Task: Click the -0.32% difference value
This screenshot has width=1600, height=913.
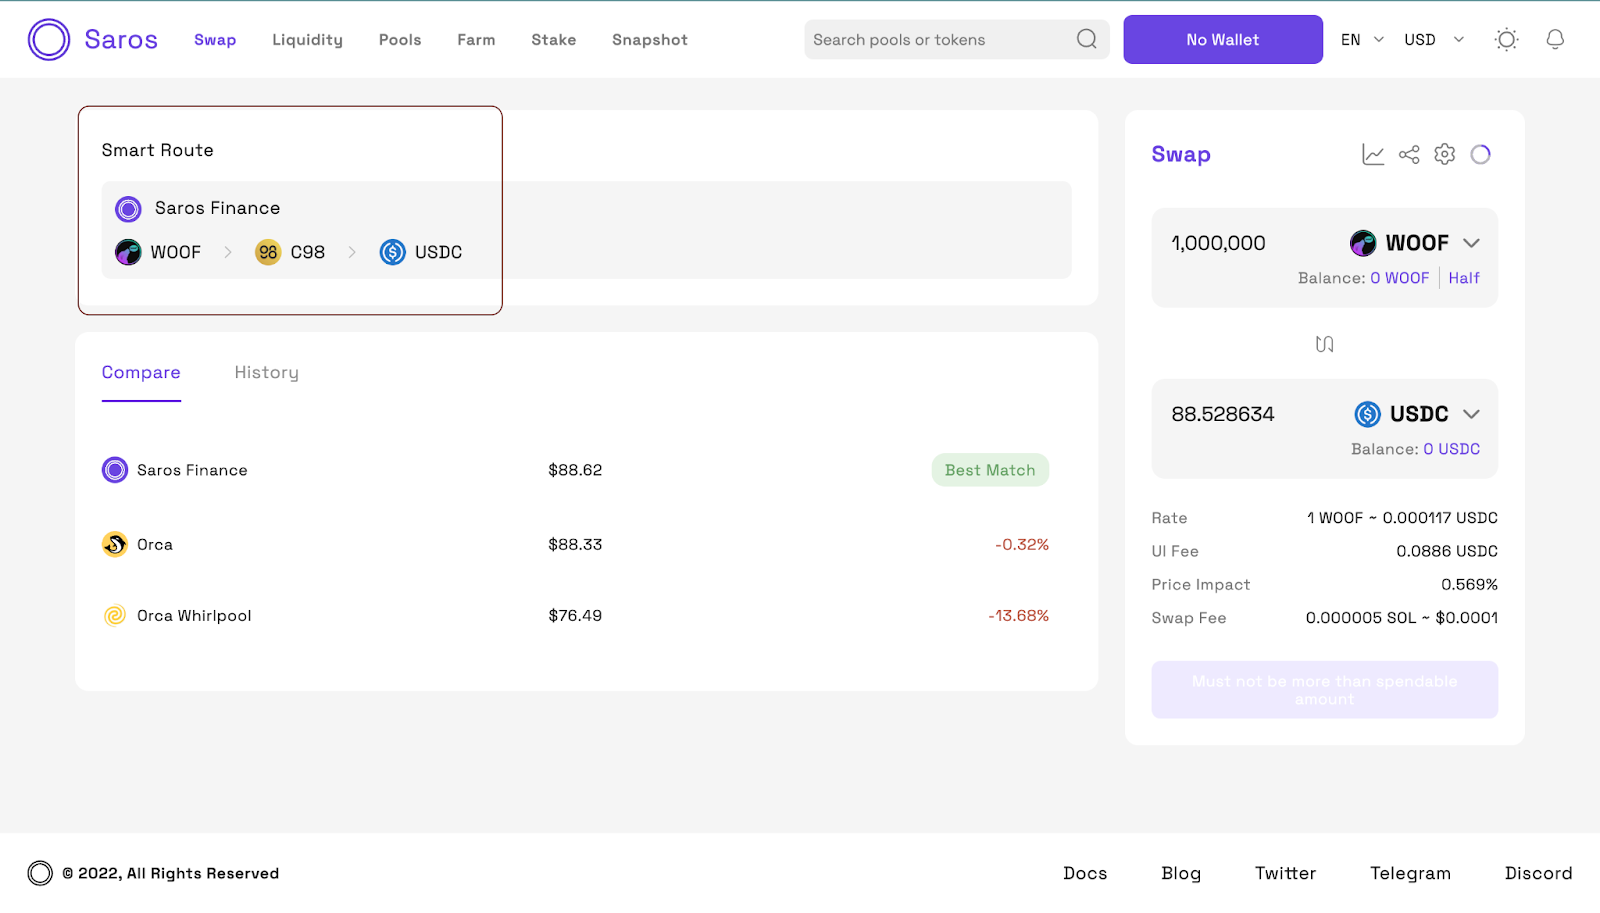Action: point(1022,544)
